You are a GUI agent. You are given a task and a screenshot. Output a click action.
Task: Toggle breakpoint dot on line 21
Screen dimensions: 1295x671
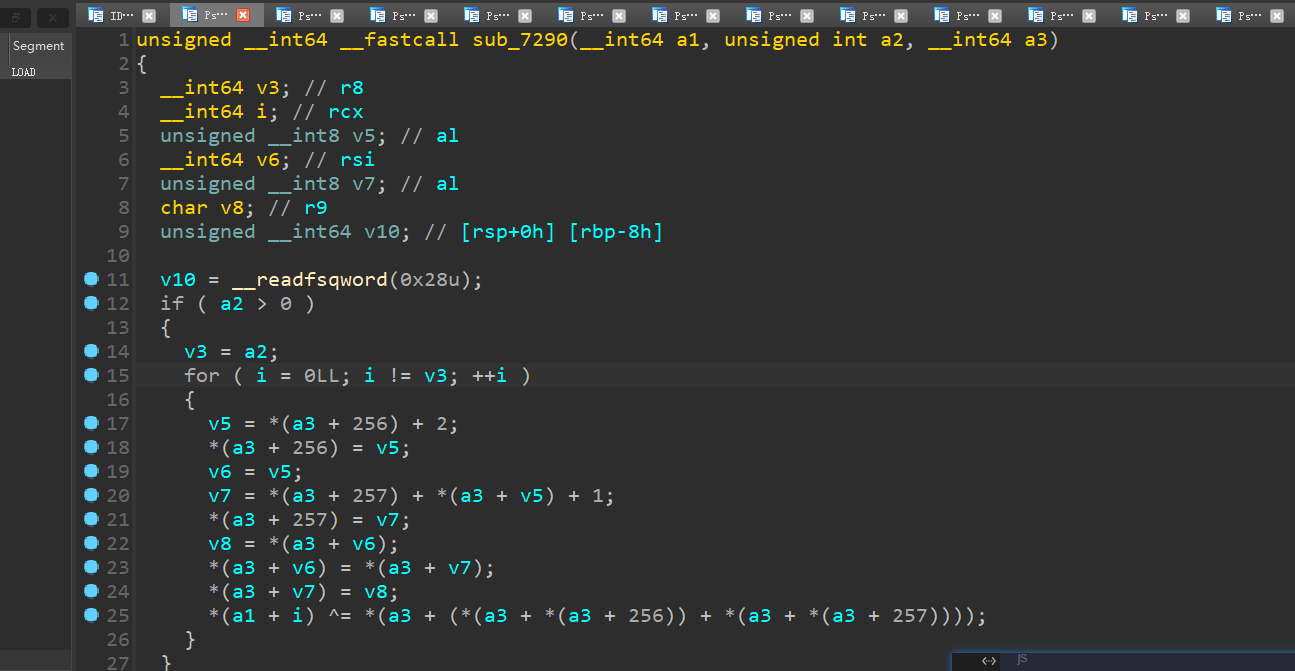(x=91, y=519)
